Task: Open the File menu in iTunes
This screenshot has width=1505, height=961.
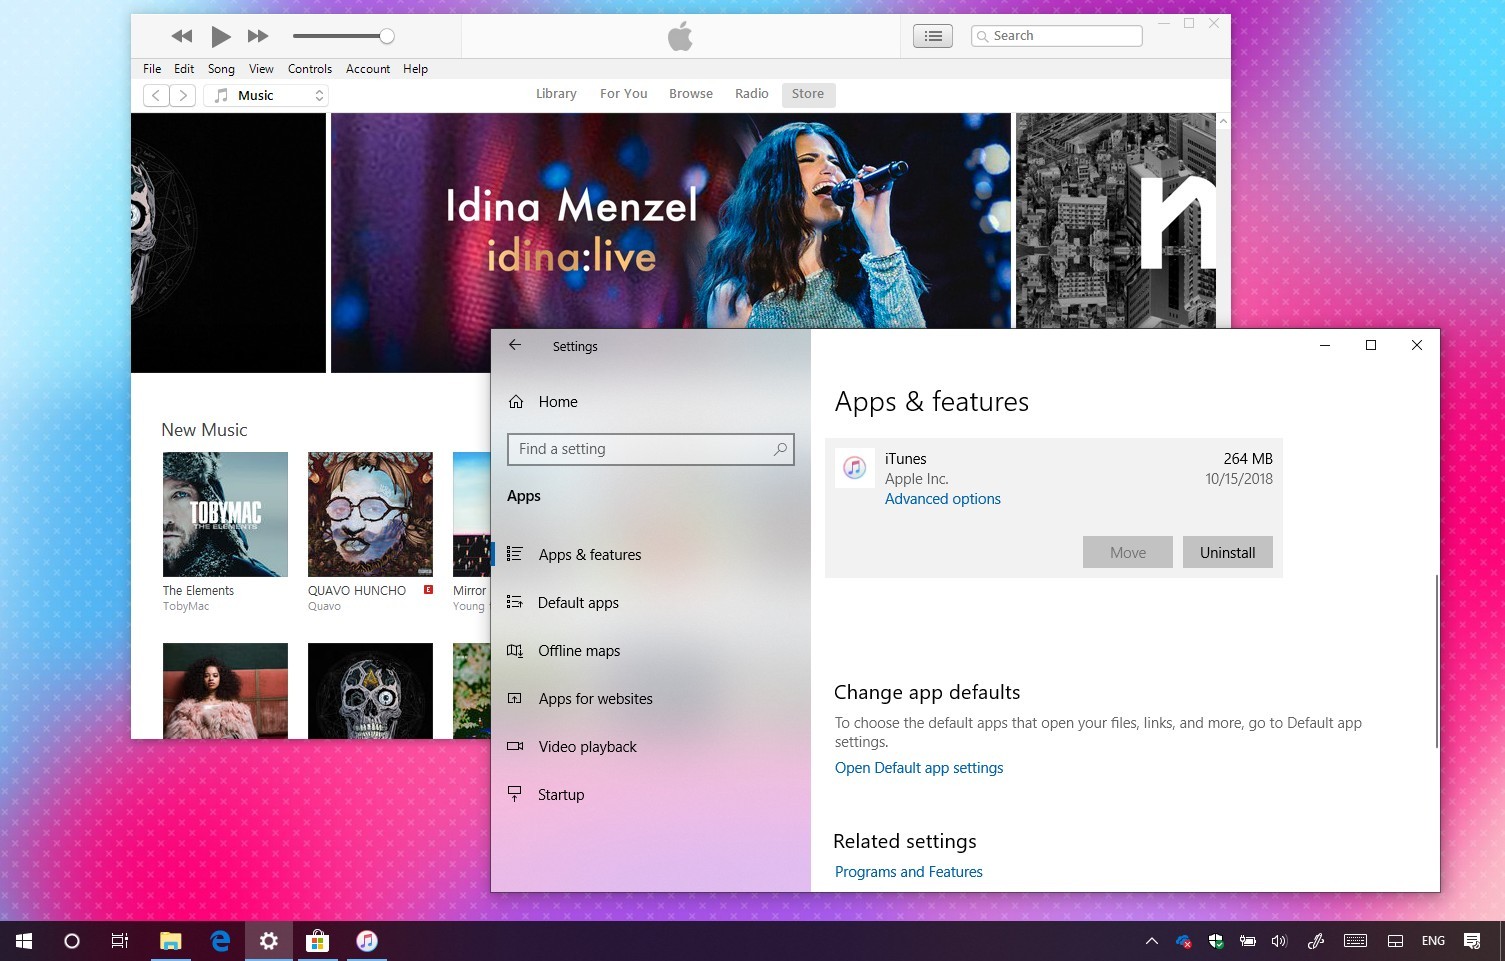Action: coord(152,69)
